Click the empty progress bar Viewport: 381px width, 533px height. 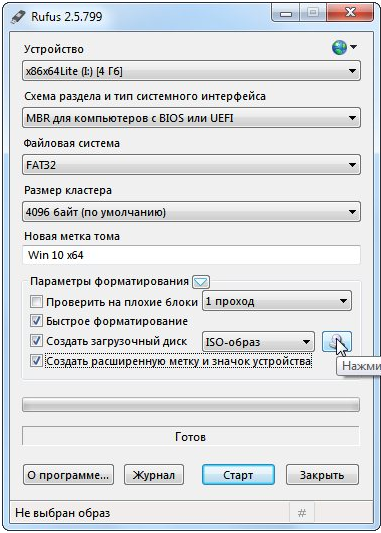pos(191,405)
